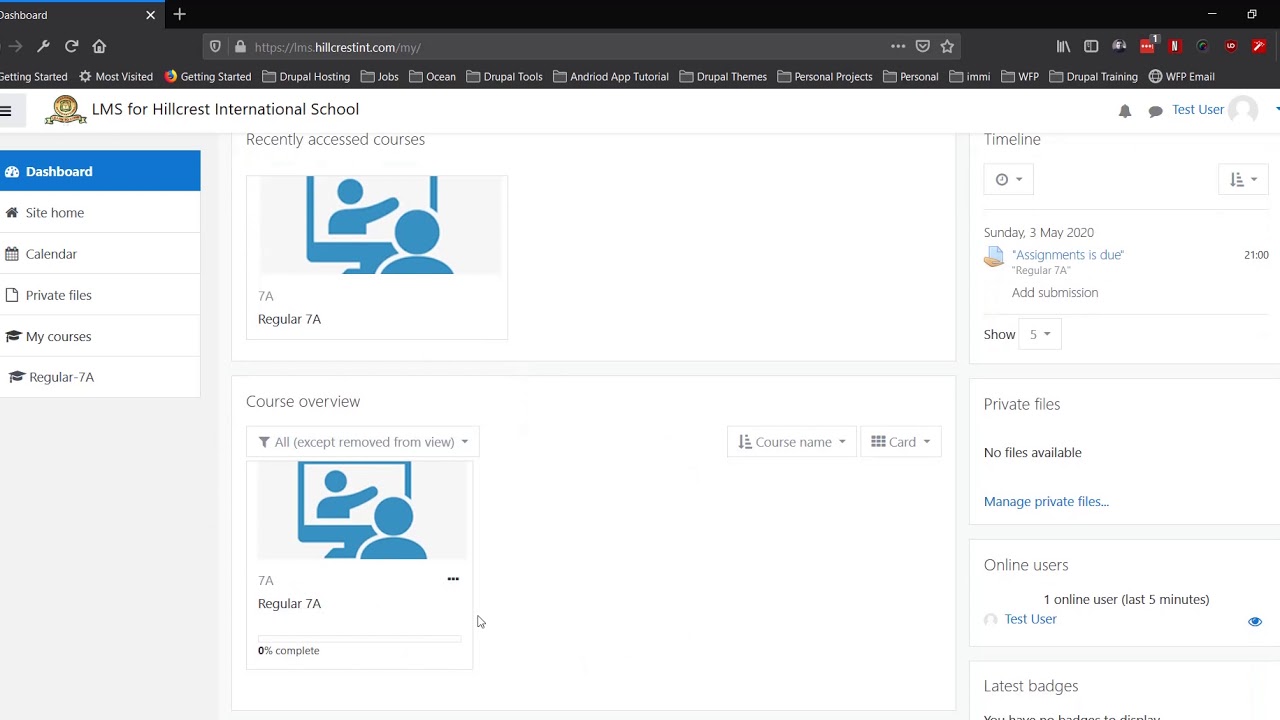
Task: Click the tracking protection shield icon
Action: tap(215, 47)
